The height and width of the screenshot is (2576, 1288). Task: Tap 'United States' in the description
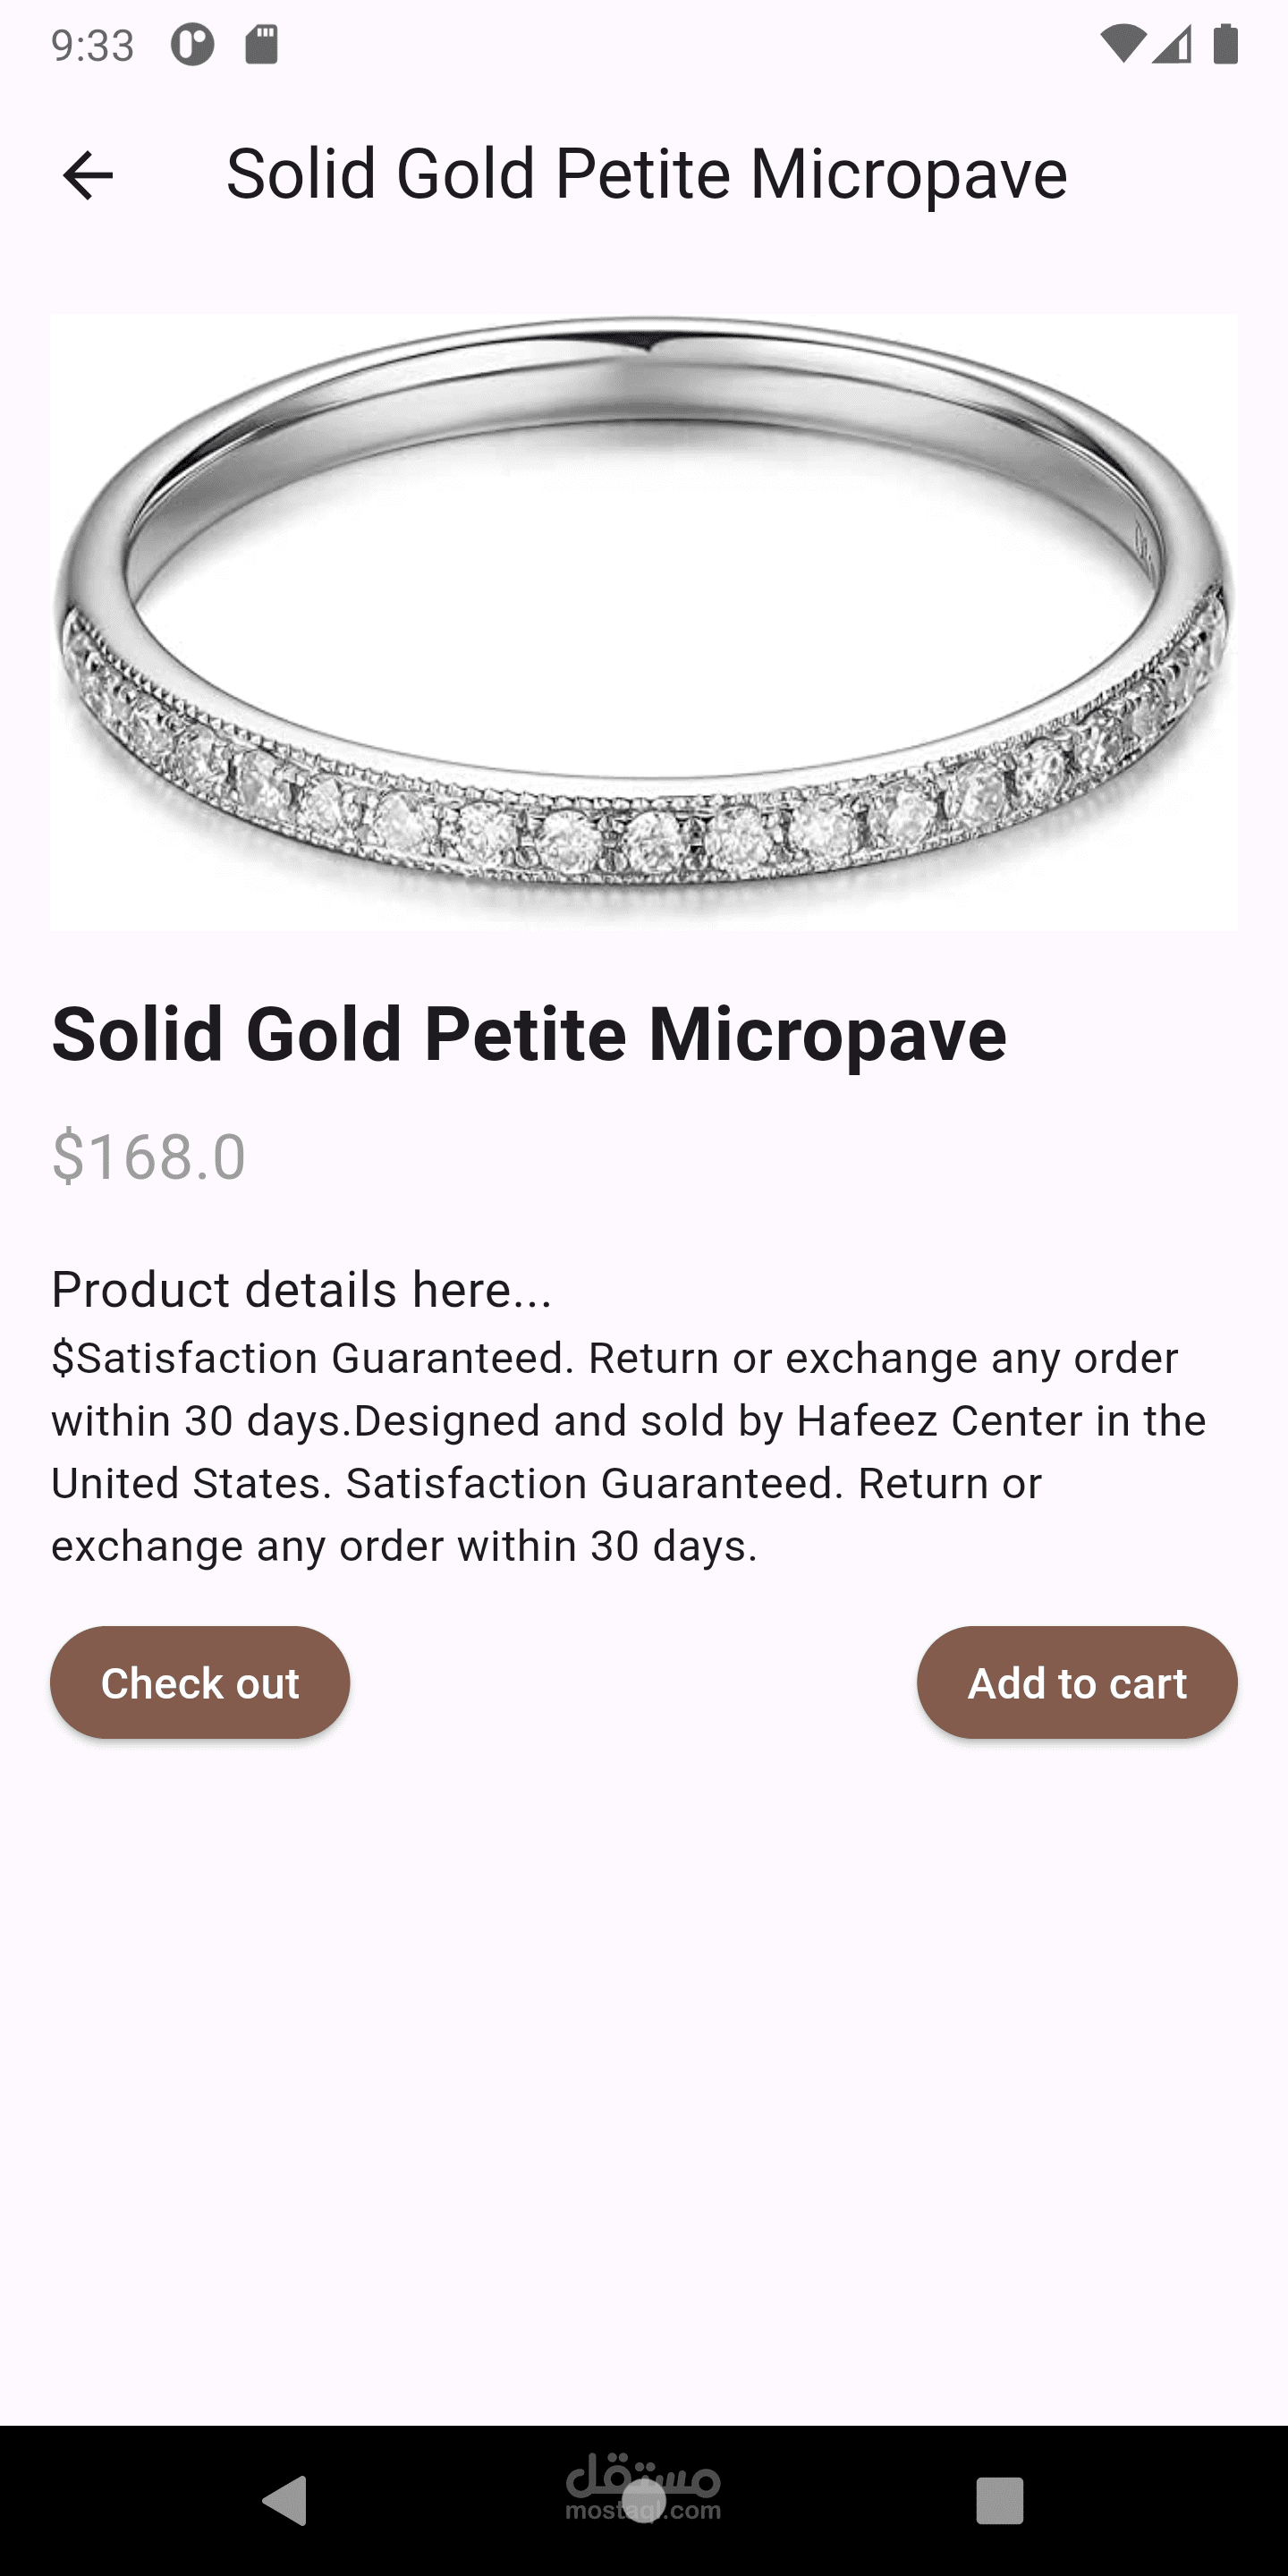pyautogui.click(x=189, y=1484)
